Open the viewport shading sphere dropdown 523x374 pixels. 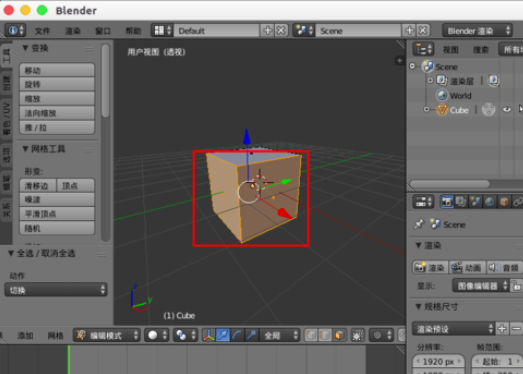pos(156,335)
